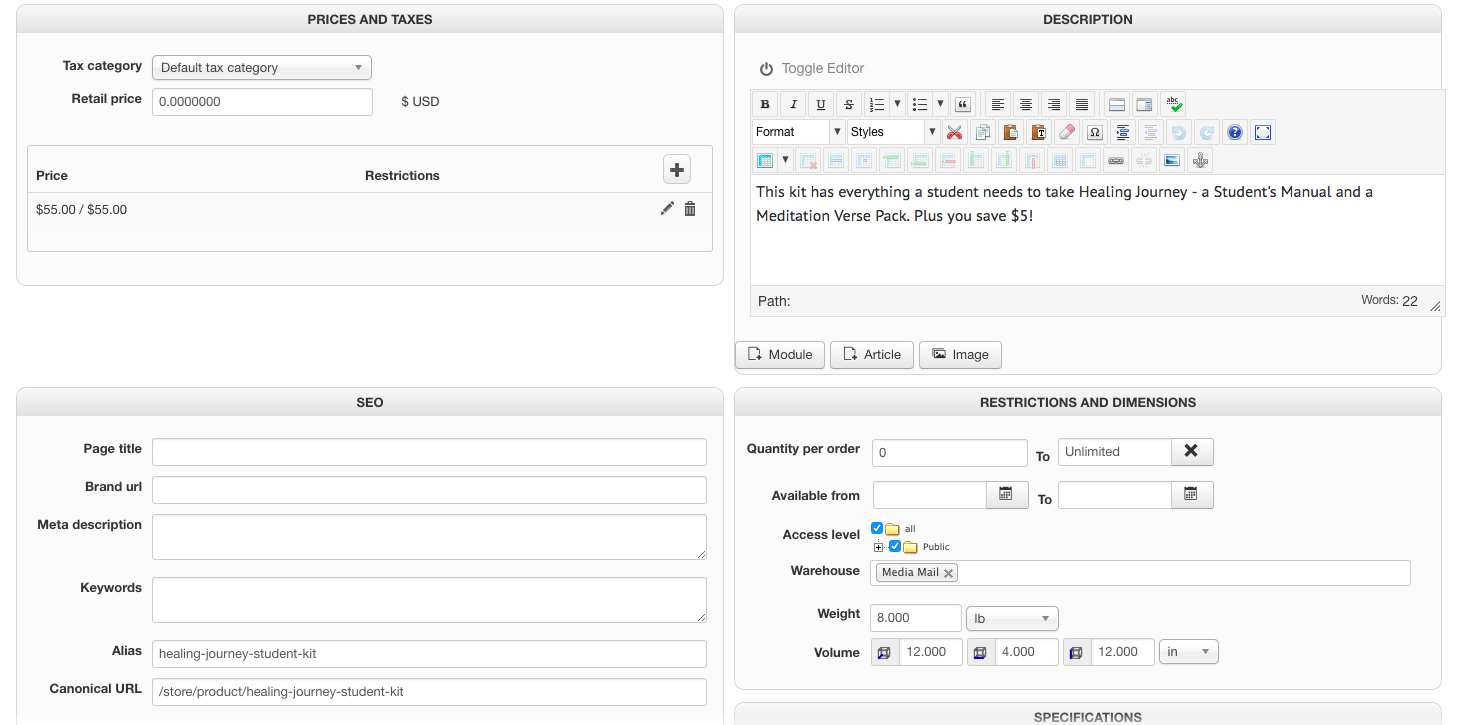Uncheck the 'all' access level checkbox
The height and width of the screenshot is (725, 1459).
coord(877,528)
